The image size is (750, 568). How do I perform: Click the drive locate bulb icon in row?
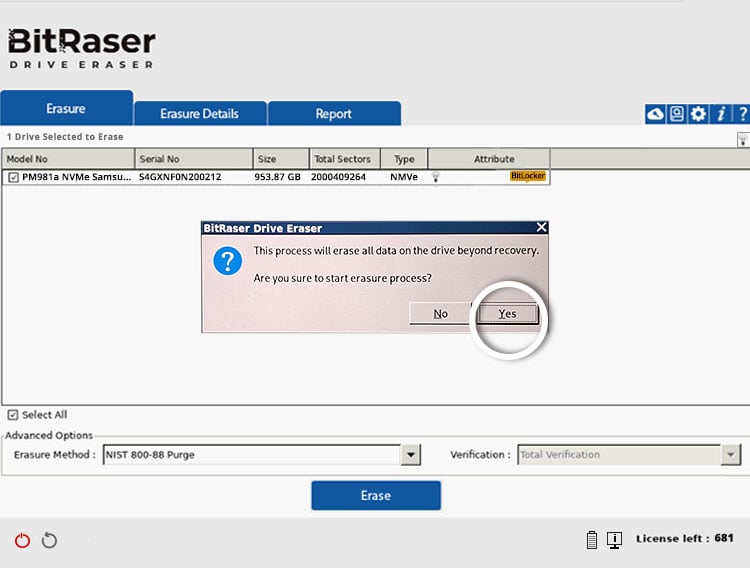[435, 177]
